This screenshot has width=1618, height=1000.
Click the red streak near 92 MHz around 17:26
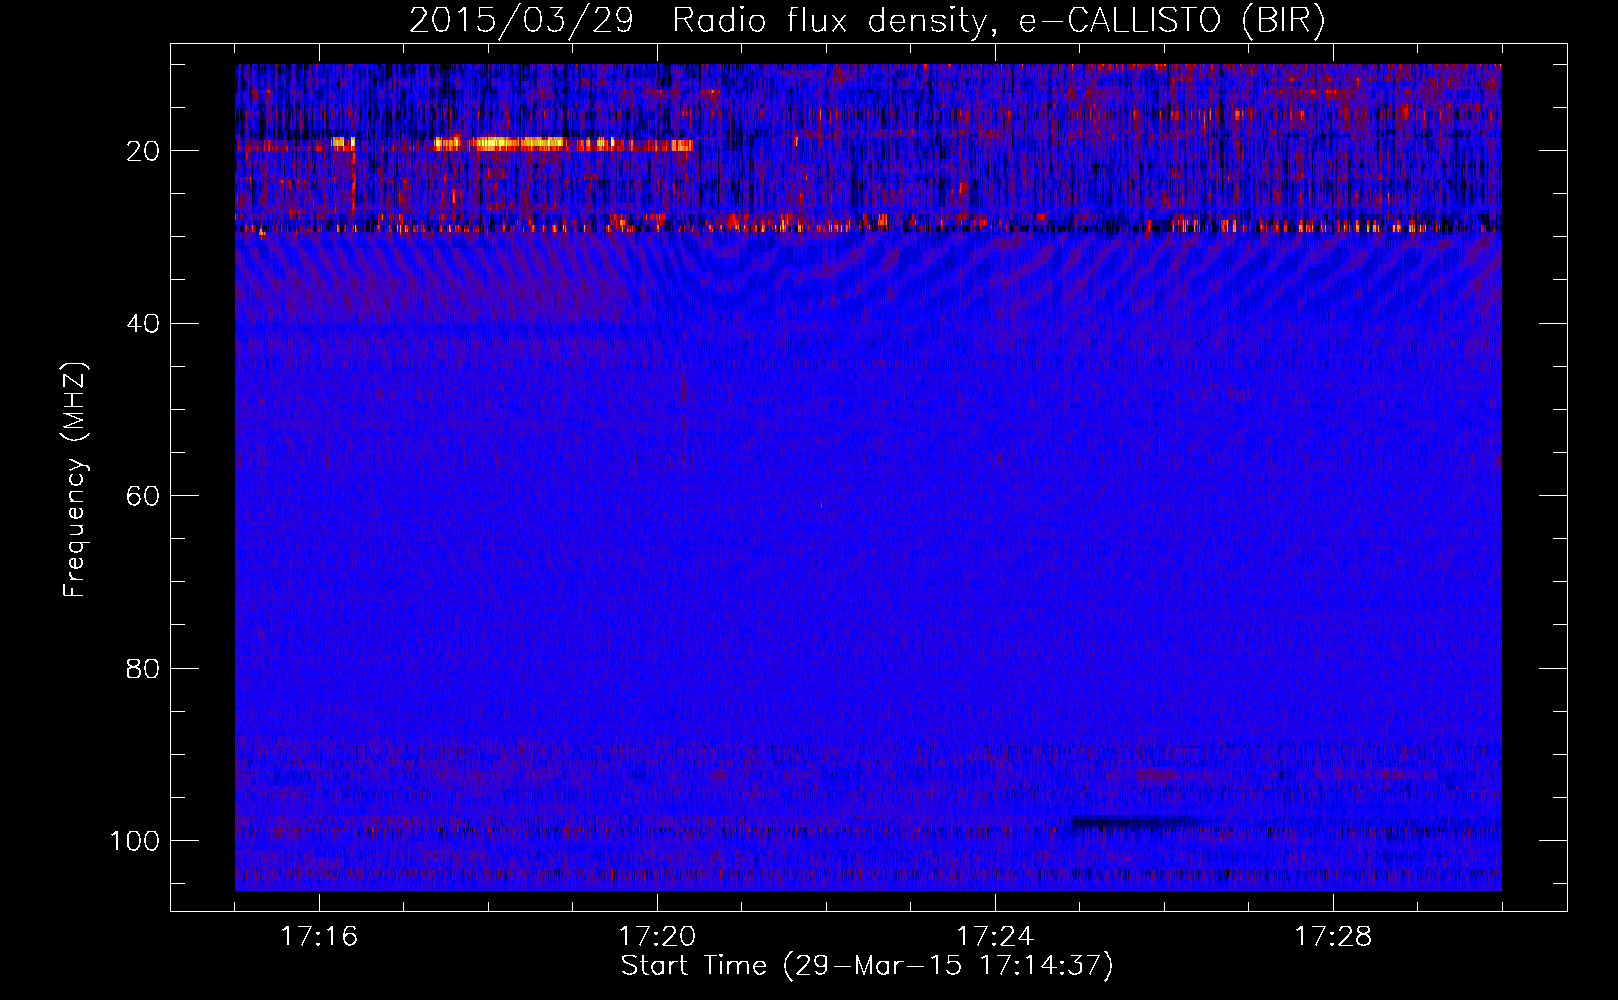click(1160, 774)
